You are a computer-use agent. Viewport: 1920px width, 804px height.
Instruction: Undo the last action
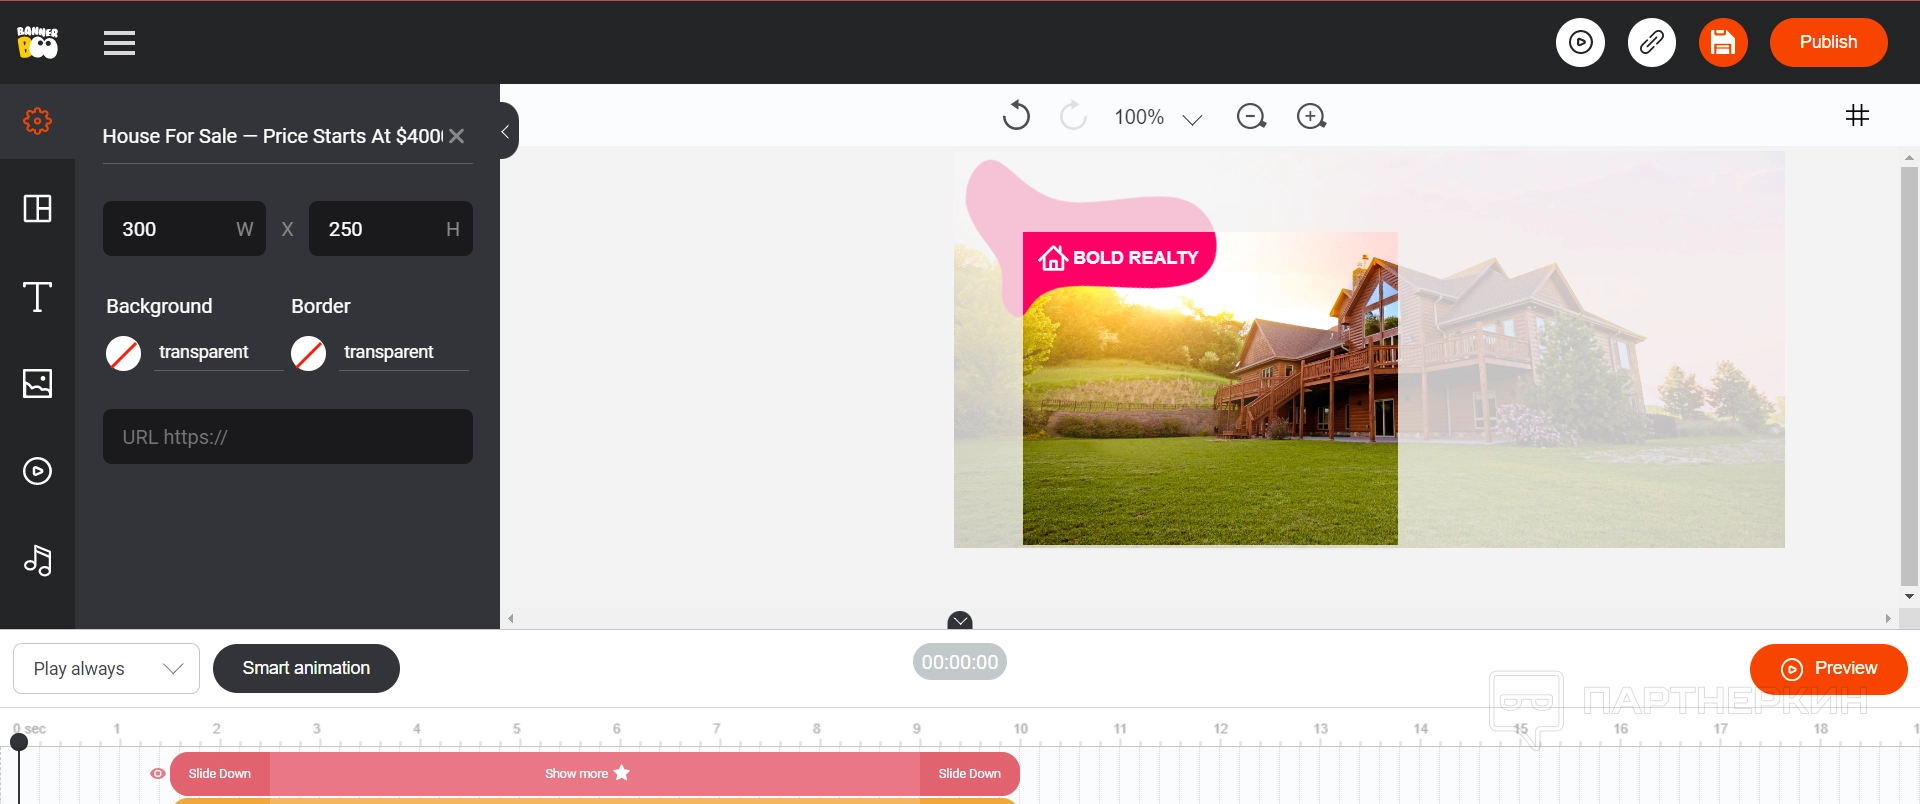coord(1016,116)
